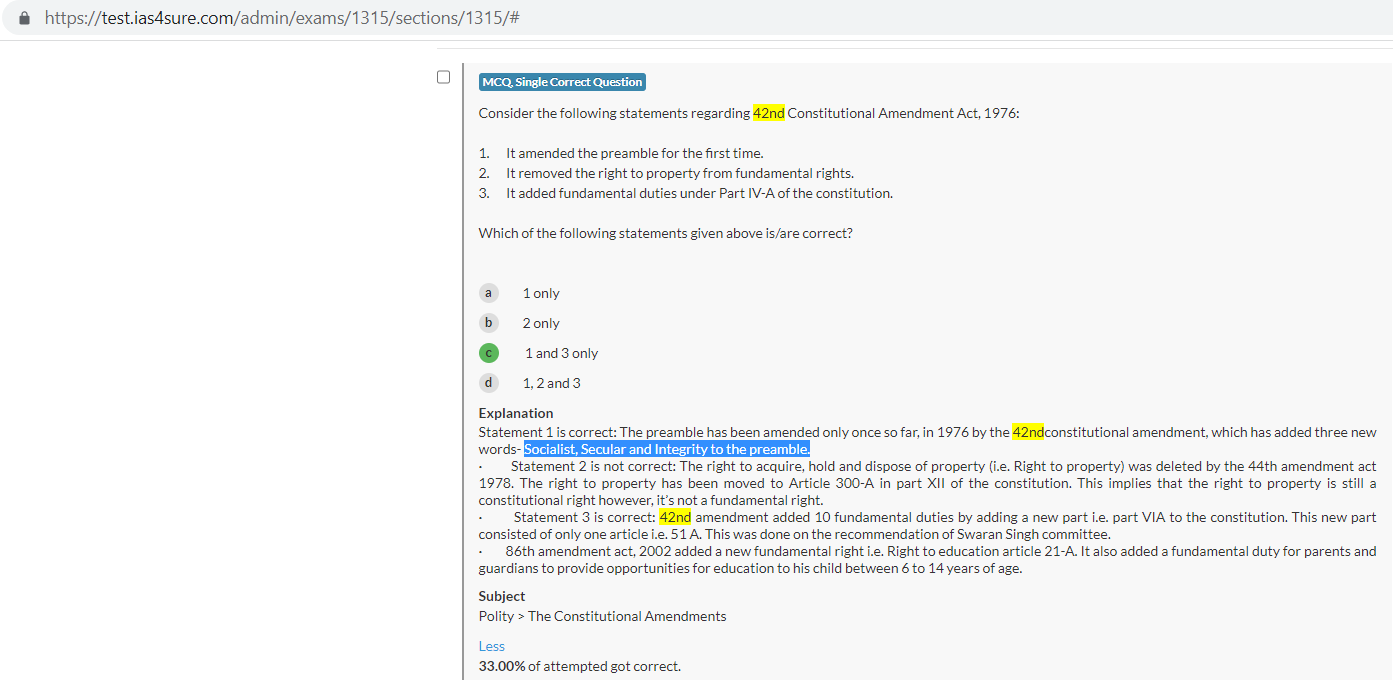
Task: Select option d circle icon
Action: point(488,383)
